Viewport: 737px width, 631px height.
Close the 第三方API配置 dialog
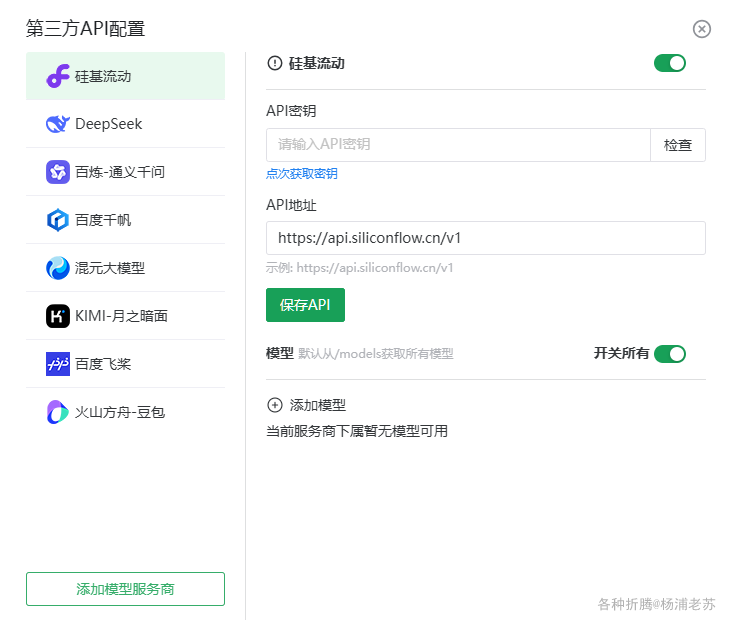click(701, 29)
